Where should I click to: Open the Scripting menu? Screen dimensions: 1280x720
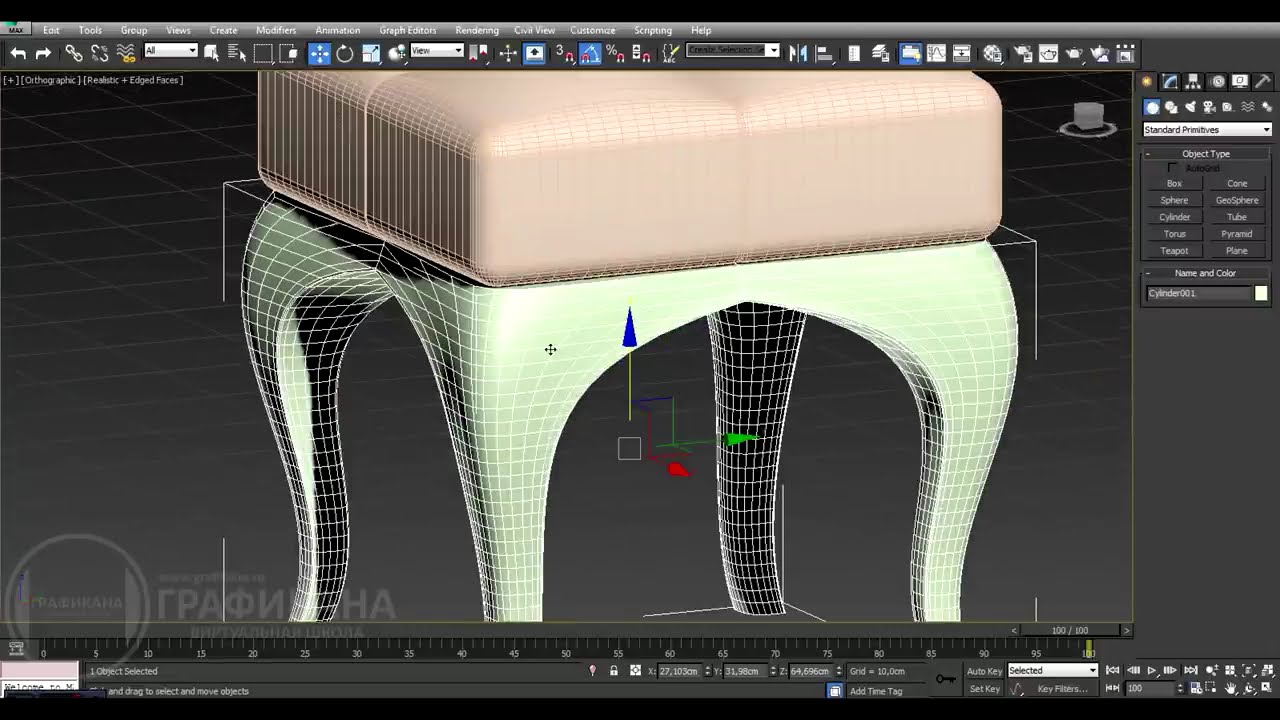(x=653, y=30)
